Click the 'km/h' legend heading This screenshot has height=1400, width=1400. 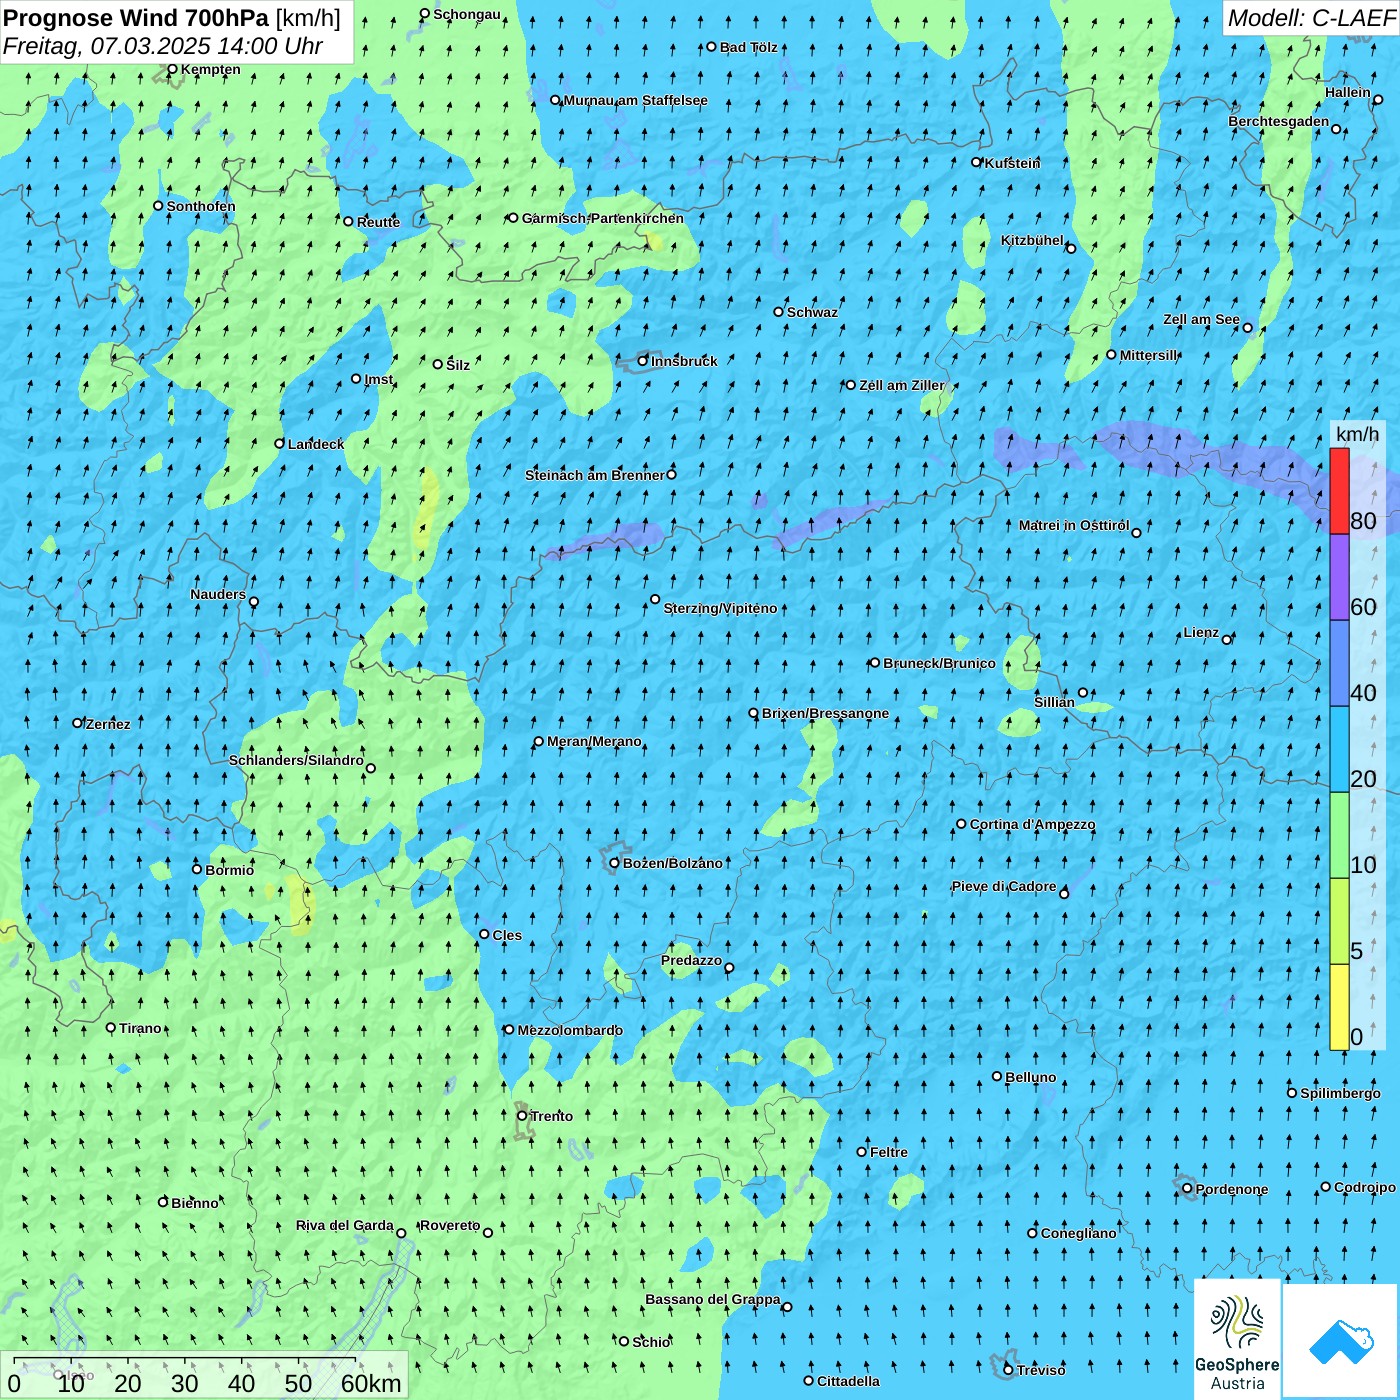1357,433
